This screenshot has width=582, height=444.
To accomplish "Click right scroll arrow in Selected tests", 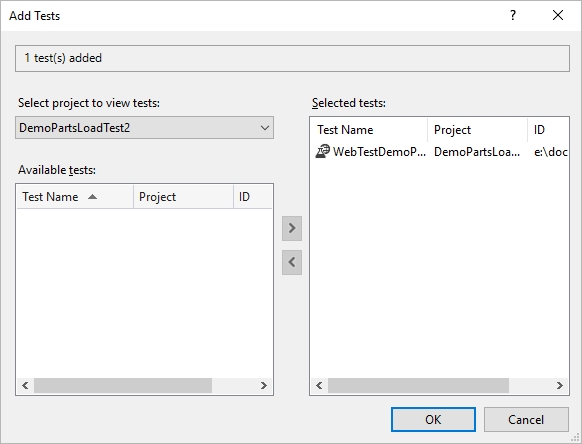I will [559, 386].
